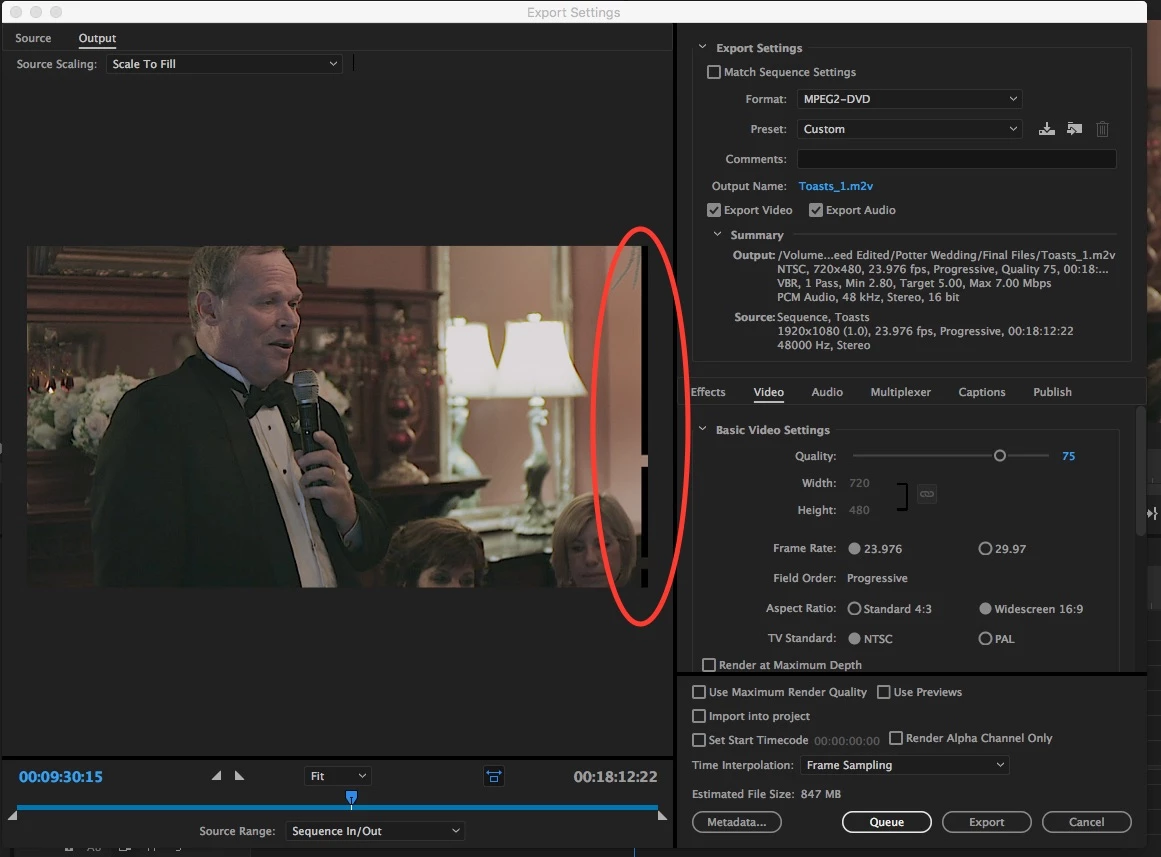Click the Save Preset icon
This screenshot has height=857, width=1161.
point(1046,129)
